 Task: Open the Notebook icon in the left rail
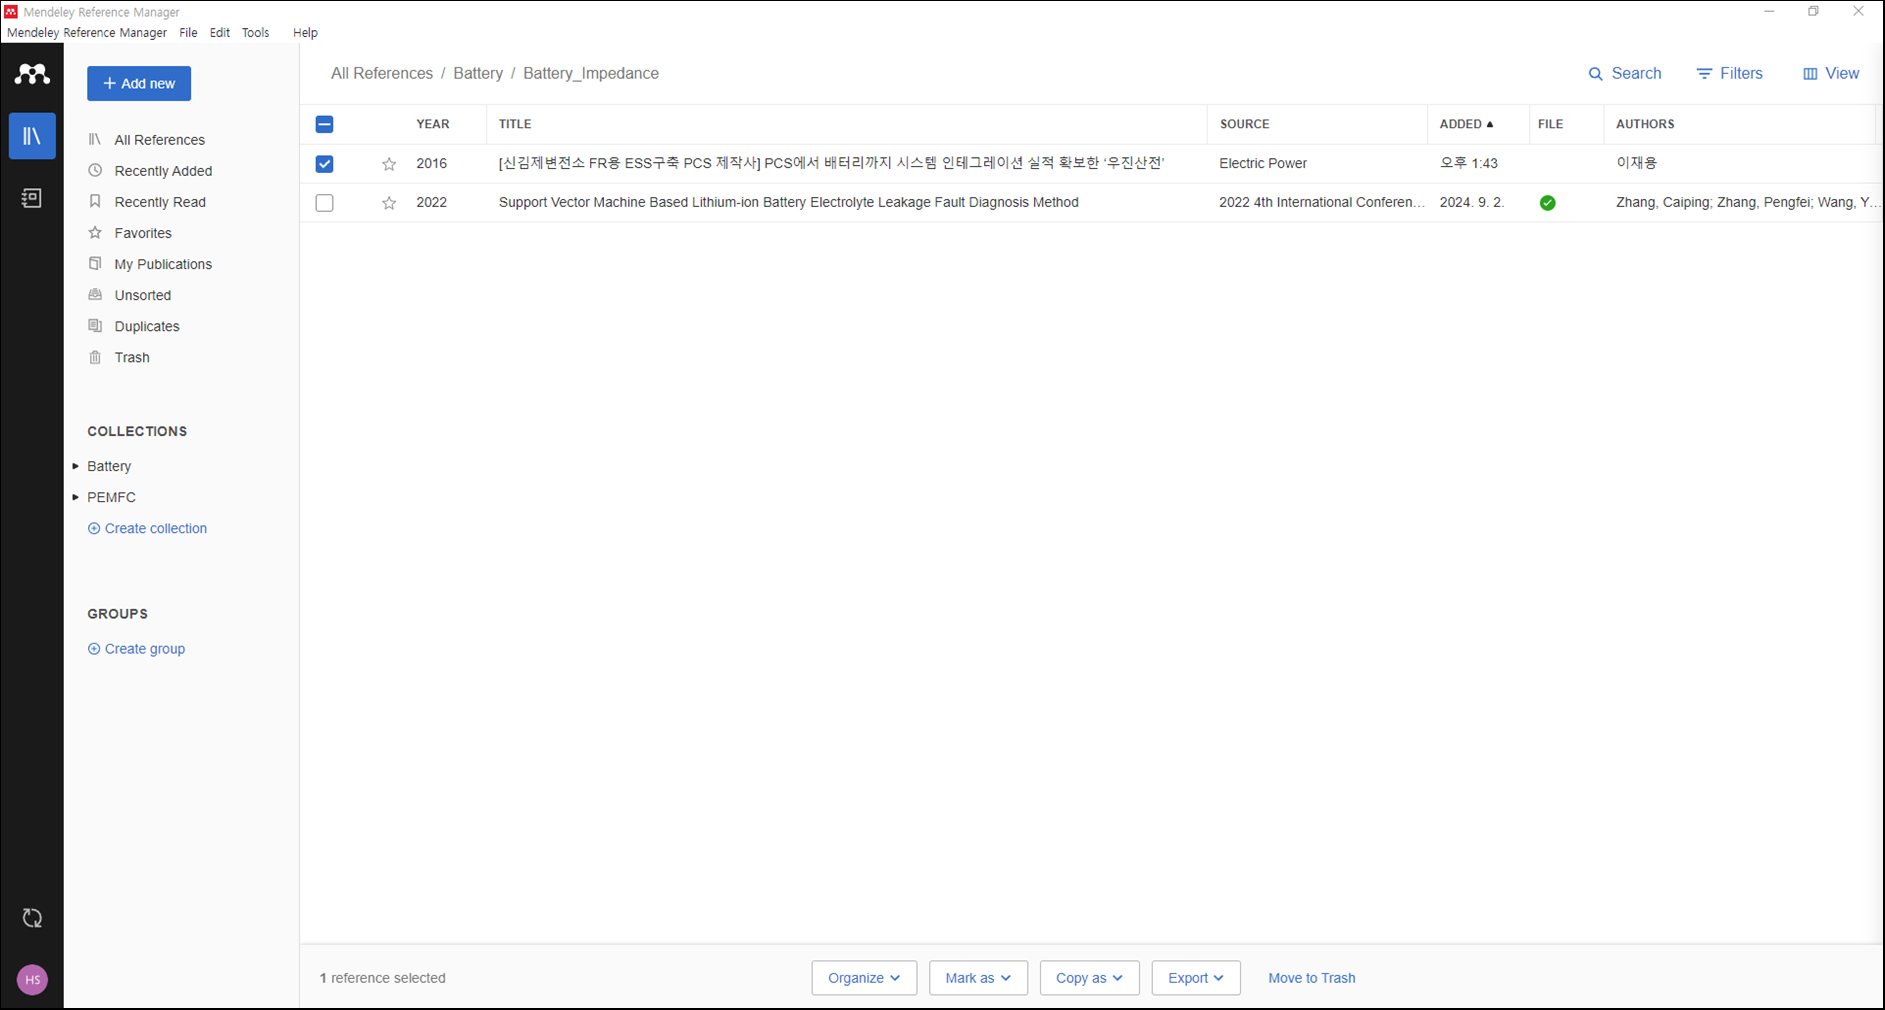(32, 198)
